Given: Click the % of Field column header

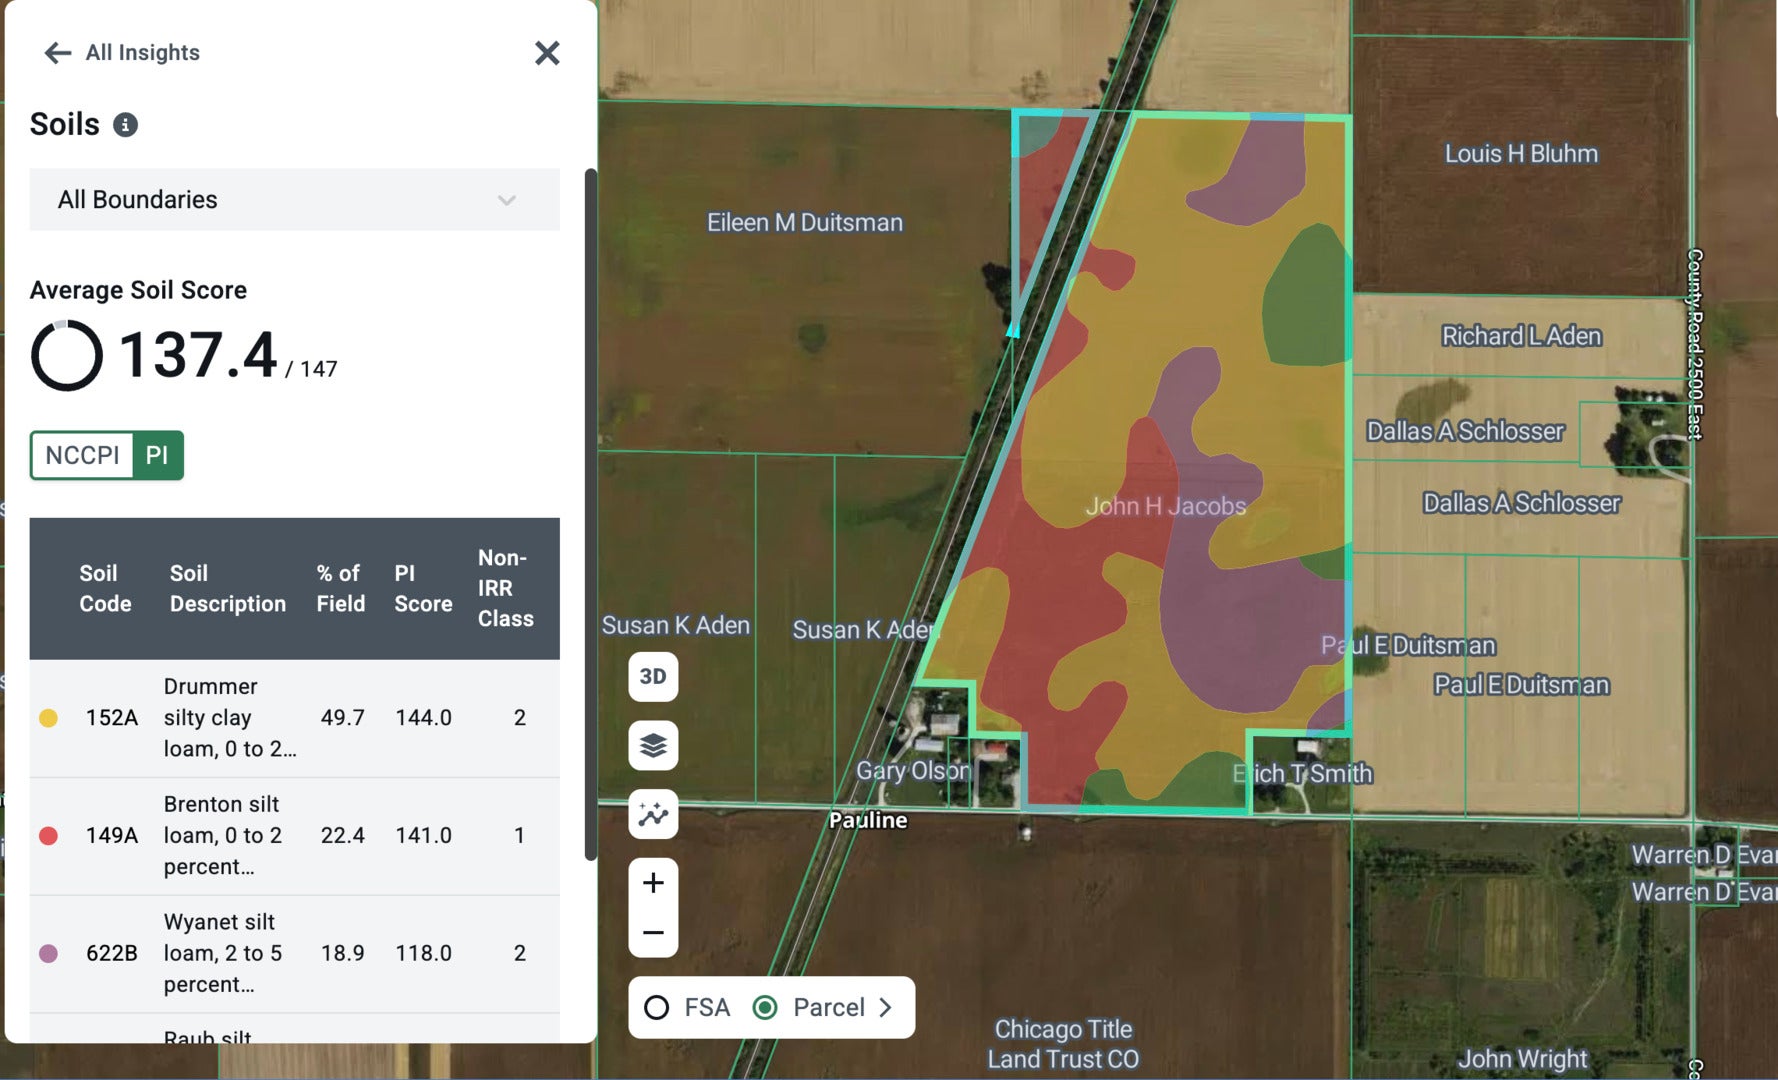Looking at the screenshot, I should point(340,589).
